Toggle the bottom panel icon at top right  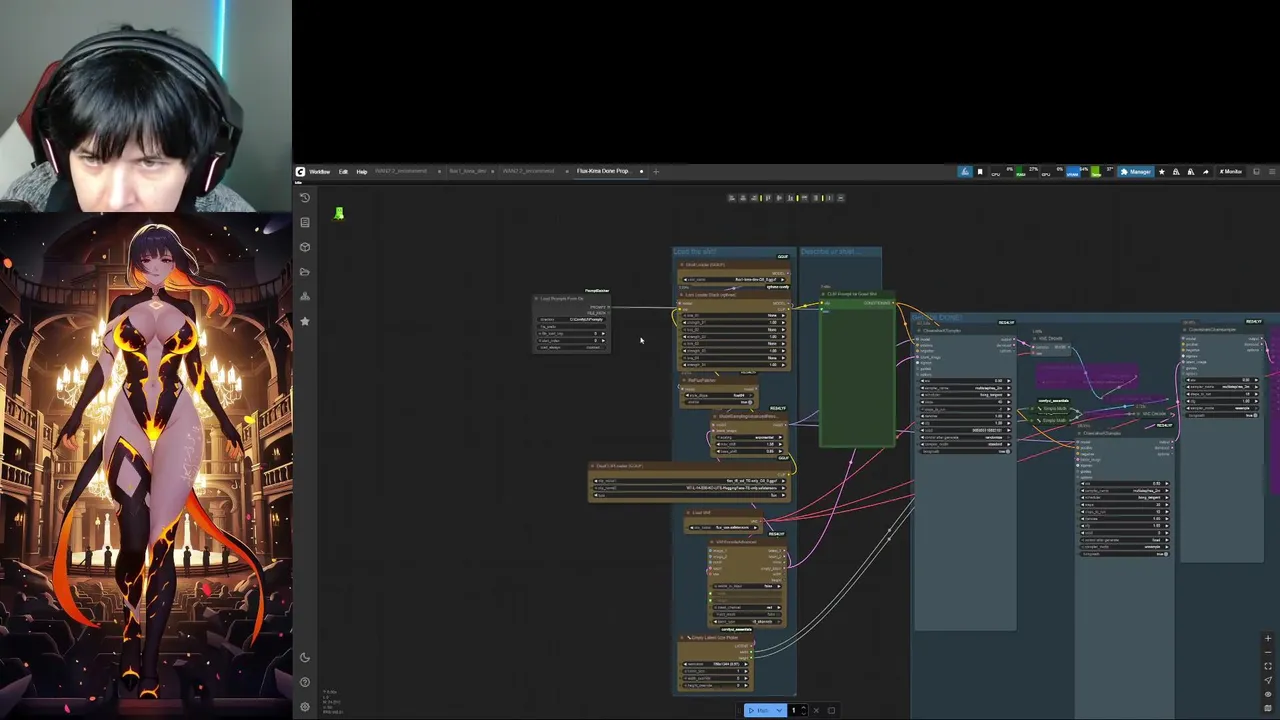click(x=1256, y=172)
